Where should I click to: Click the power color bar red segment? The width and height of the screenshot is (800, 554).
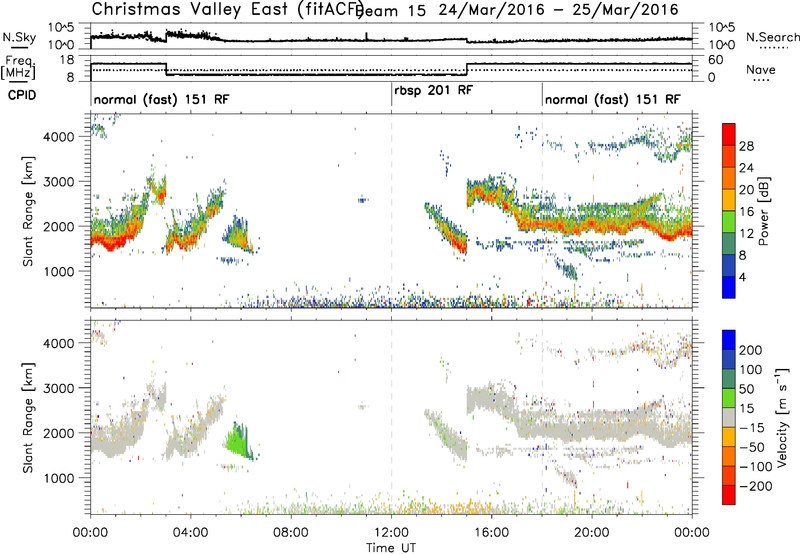729,135
